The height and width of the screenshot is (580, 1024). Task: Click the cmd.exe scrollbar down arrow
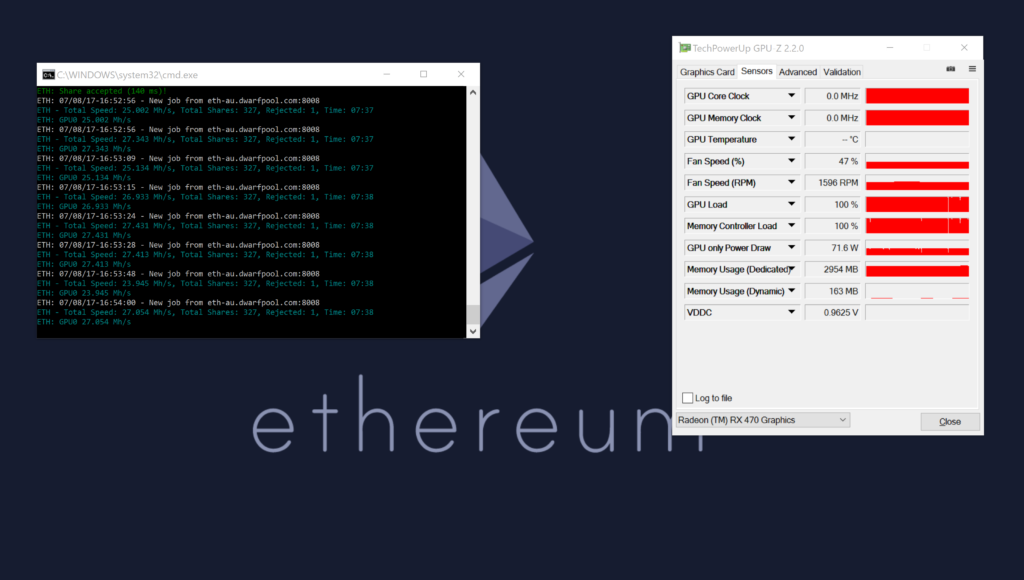(473, 332)
